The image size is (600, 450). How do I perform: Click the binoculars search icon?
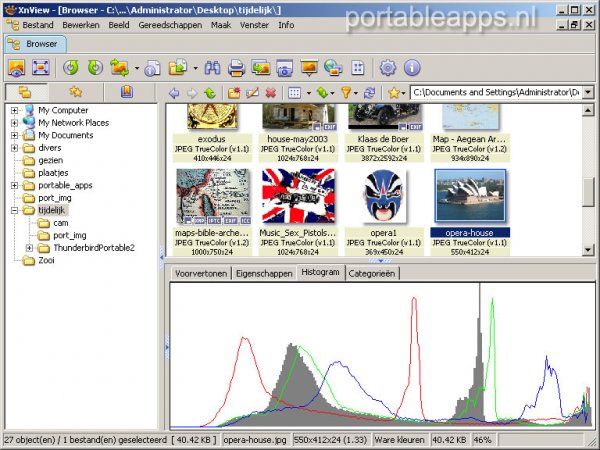212,68
